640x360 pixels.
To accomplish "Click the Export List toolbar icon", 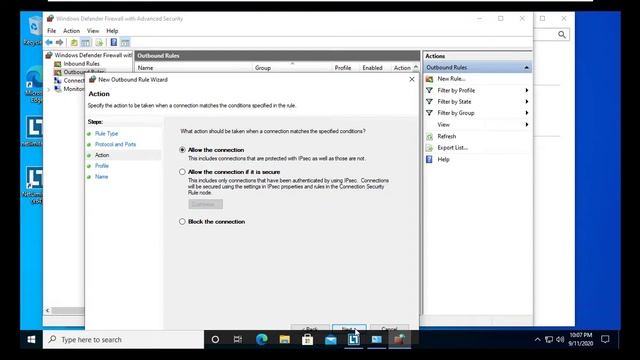I will (99, 42).
